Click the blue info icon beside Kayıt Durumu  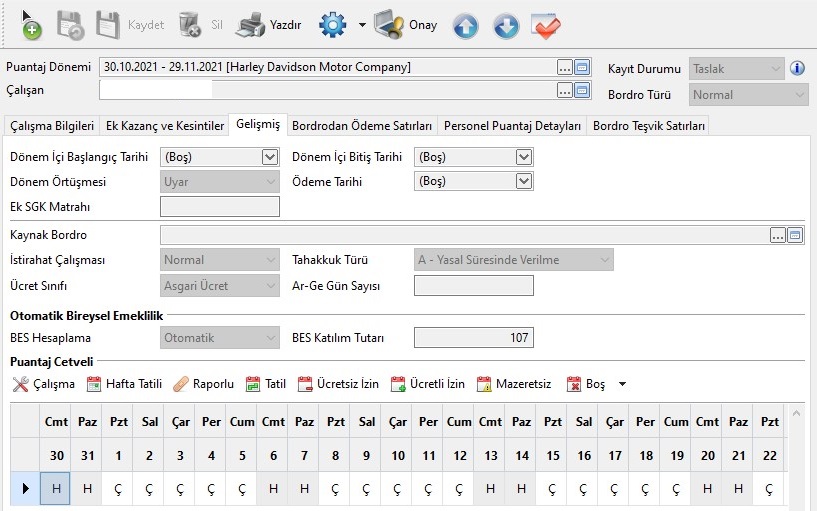point(798,69)
